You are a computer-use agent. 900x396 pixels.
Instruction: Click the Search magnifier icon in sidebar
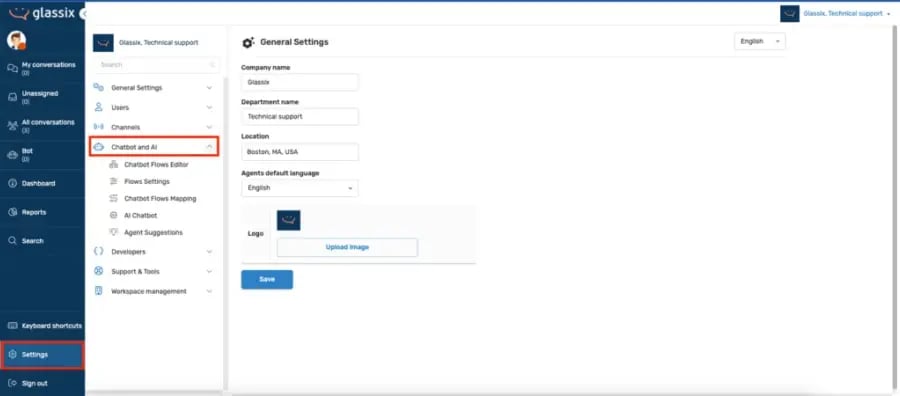point(13,241)
